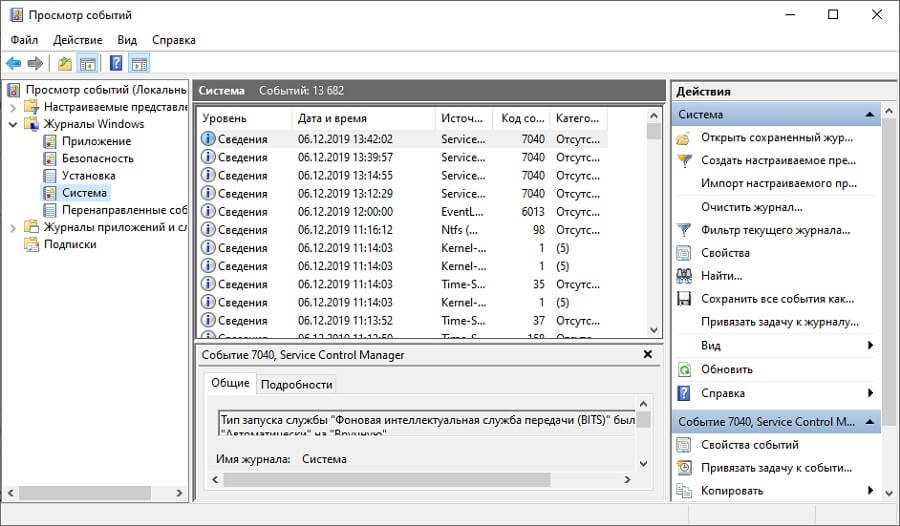Open the Вид submenu in Actions
The width and height of the screenshot is (900, 526).
point(870,345)
